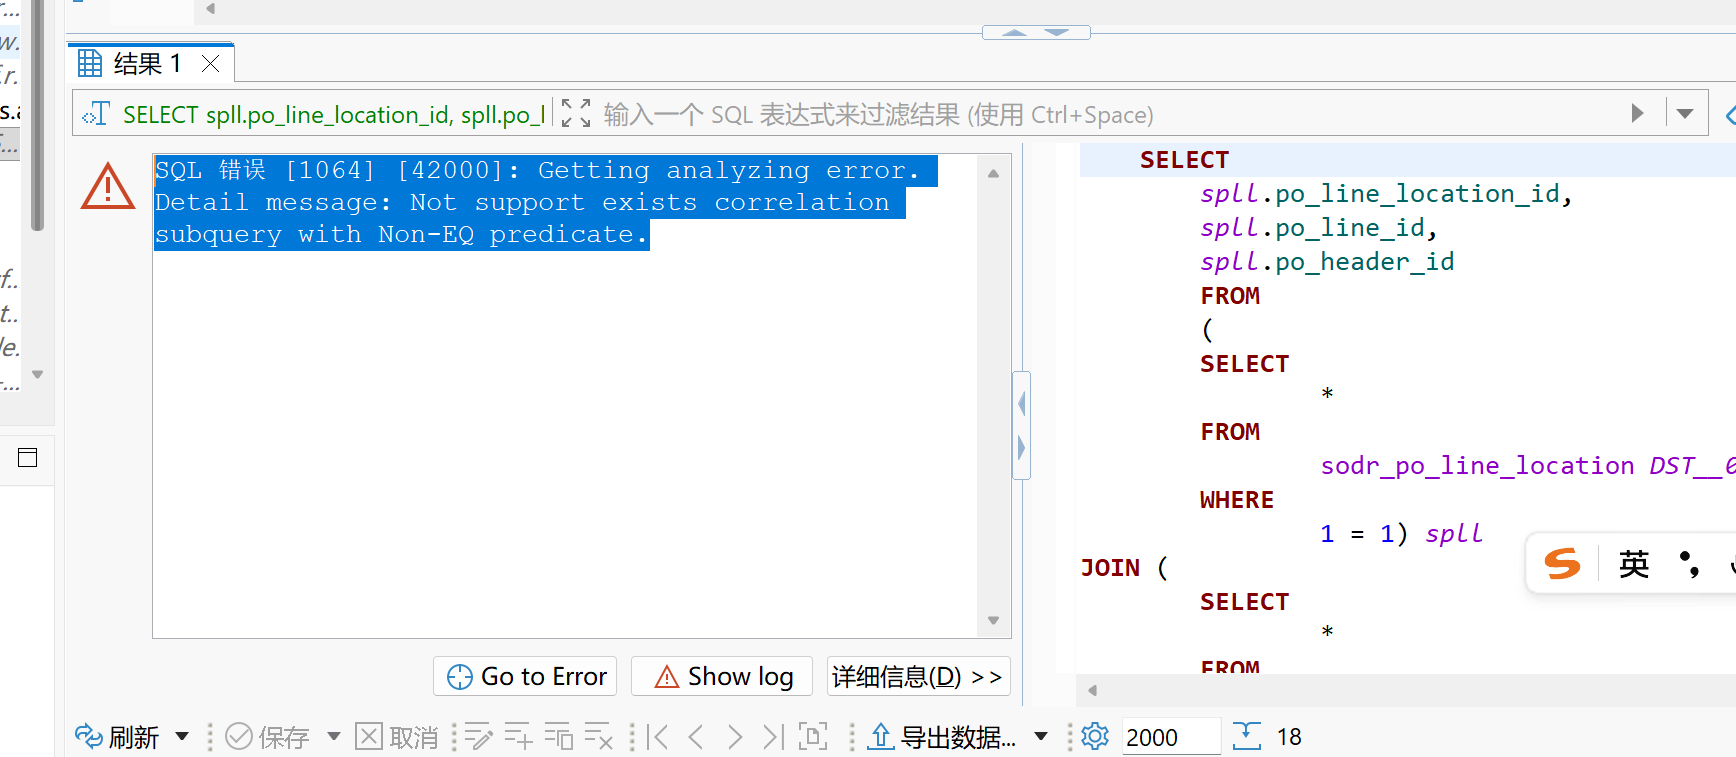
Task: Click the error message scrollbar down arrow
Action: (x=993, y=621)
